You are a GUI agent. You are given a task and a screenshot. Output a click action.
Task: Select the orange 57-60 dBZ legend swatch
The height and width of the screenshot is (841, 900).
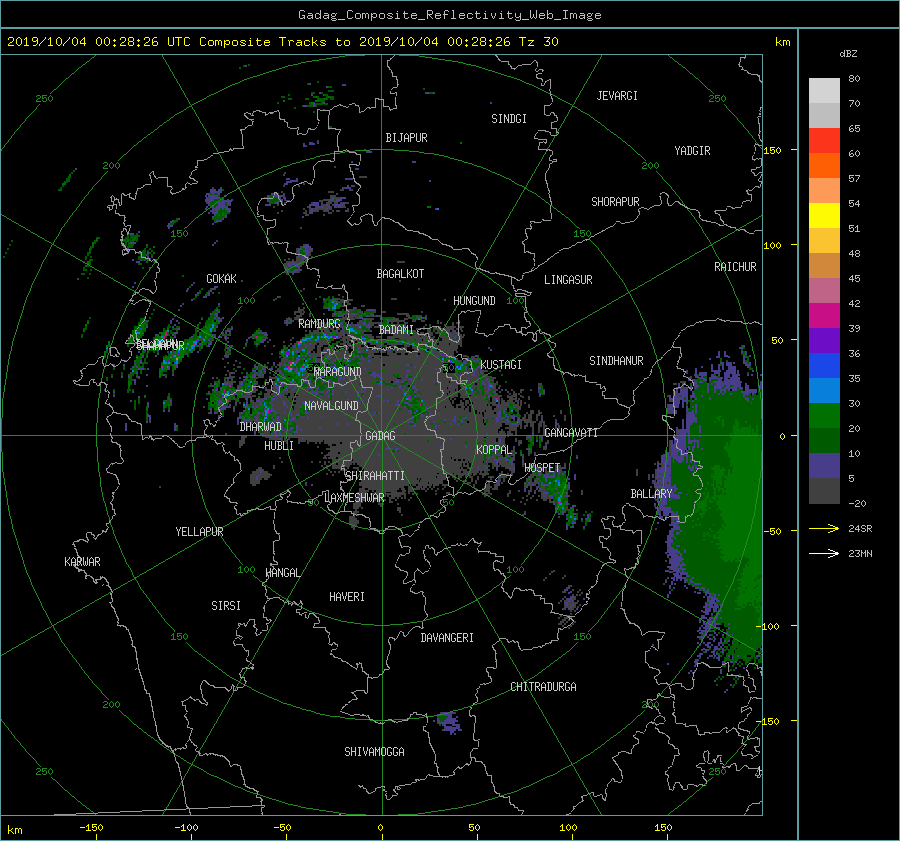click(824, 165)
